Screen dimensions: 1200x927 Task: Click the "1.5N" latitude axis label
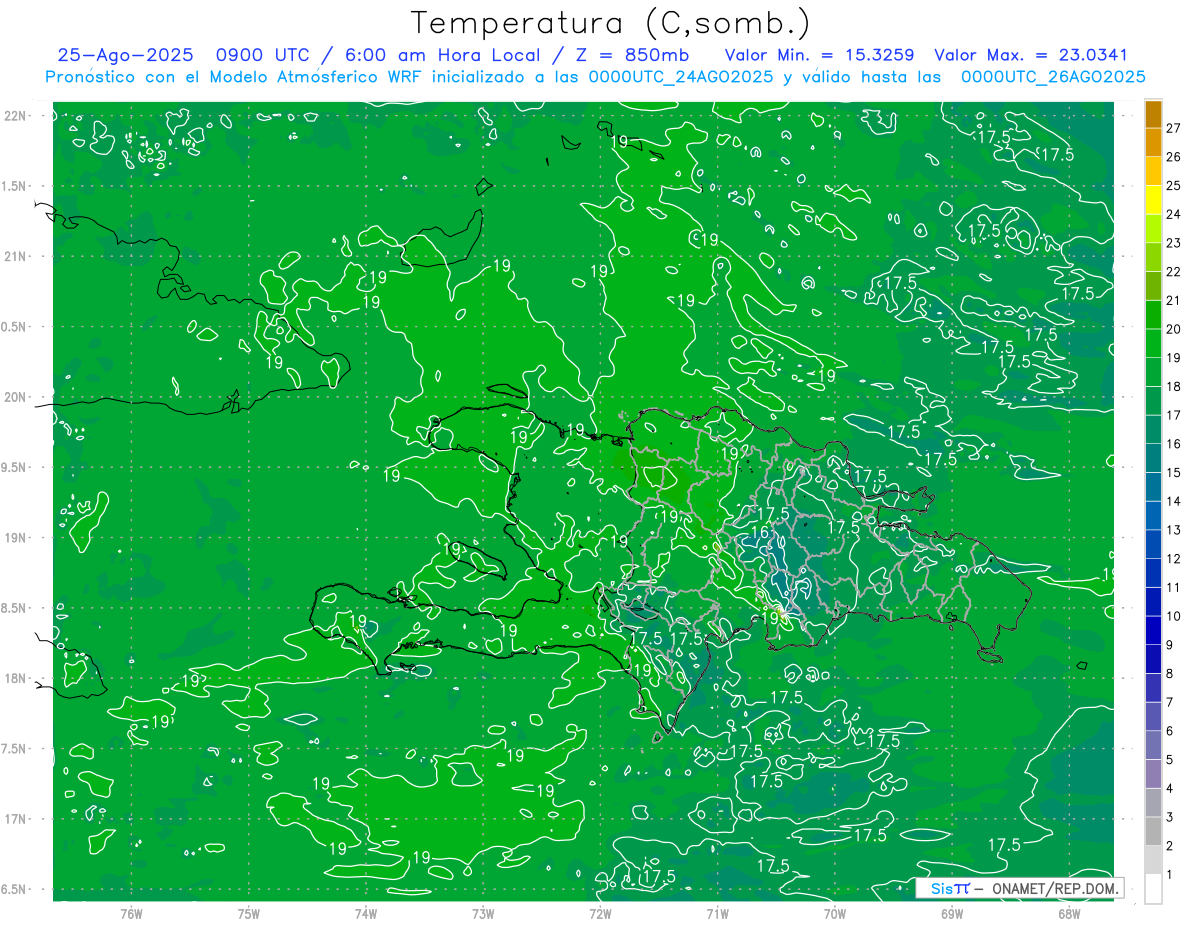click(14, 187)
